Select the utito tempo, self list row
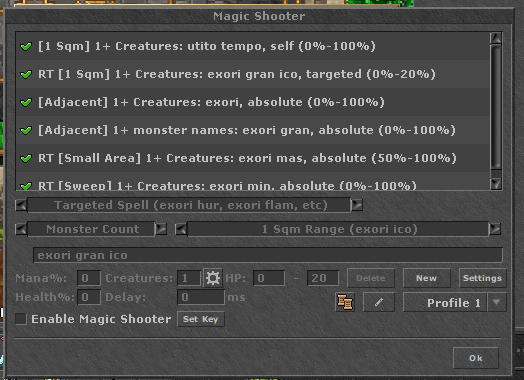 (x=253, y=46)
